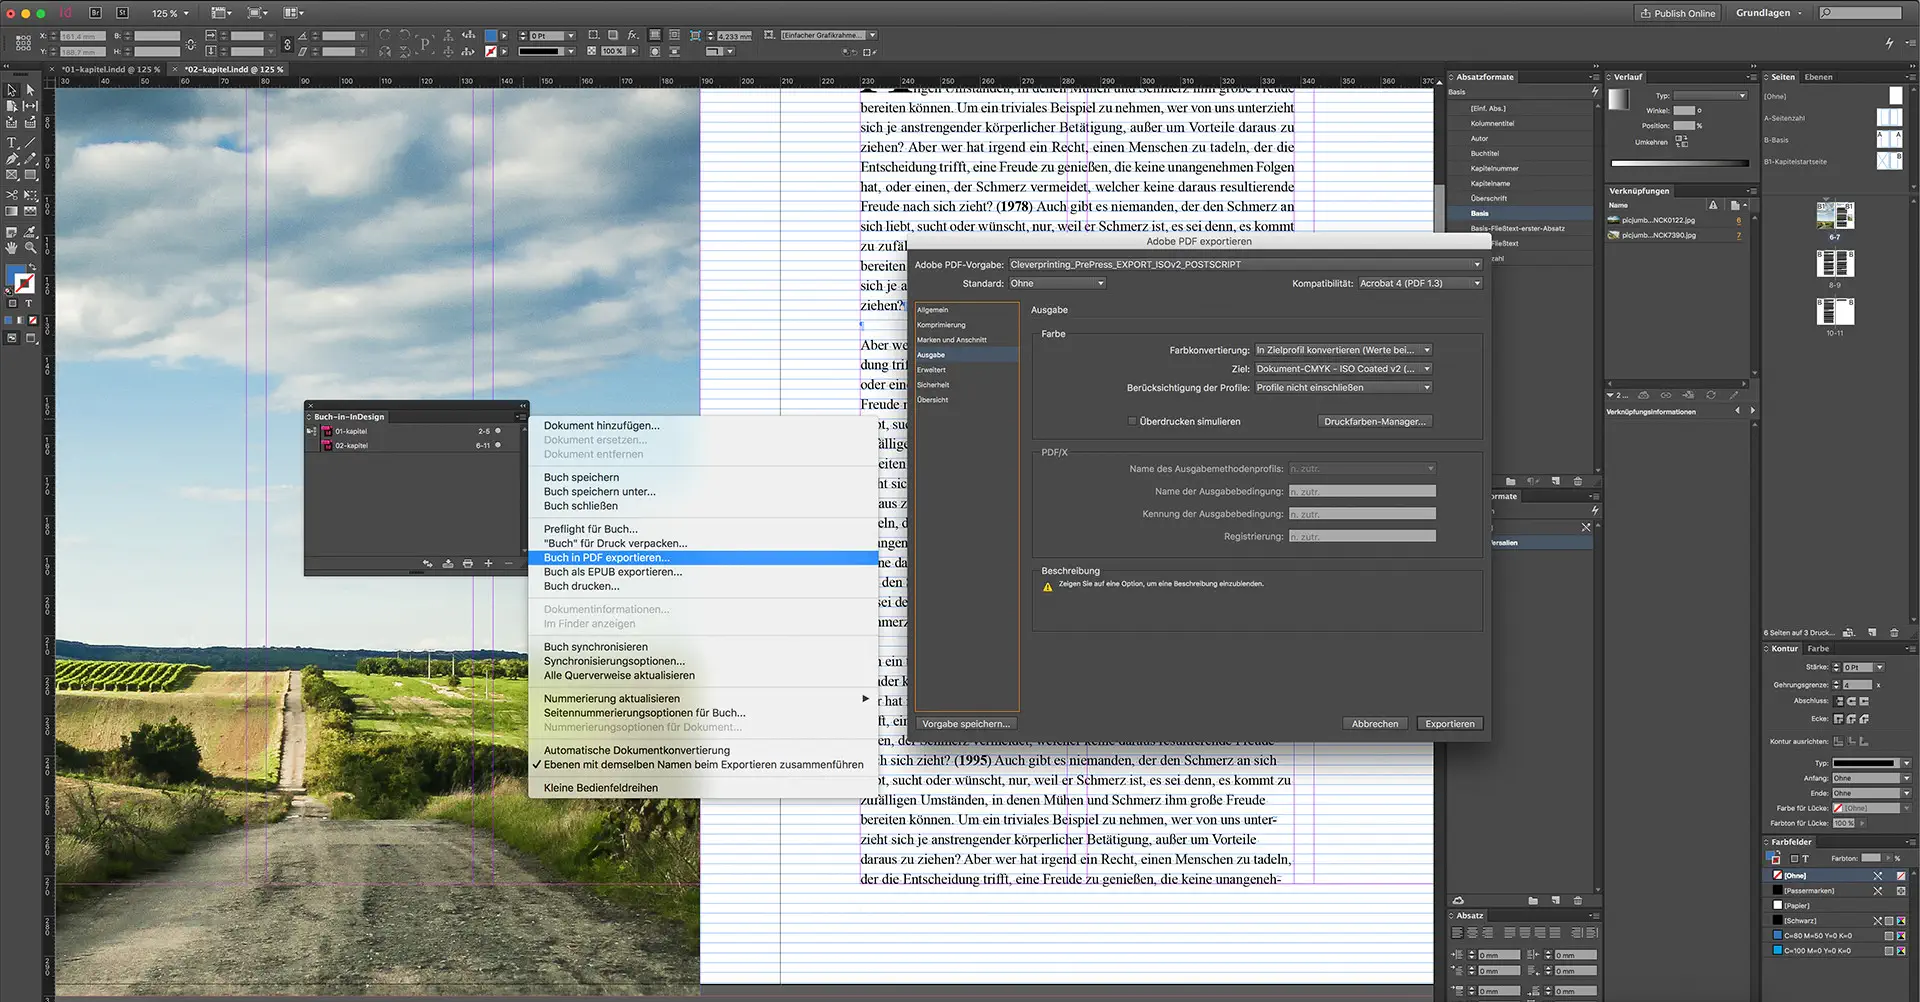Activate the Zoom tool
Image resolution: width=1920 pixels, height=1002 pixels.
pos(30,247)
